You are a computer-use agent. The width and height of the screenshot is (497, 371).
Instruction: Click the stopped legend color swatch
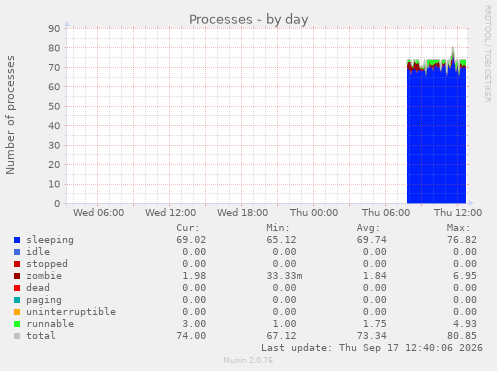[x=17, y=264]
